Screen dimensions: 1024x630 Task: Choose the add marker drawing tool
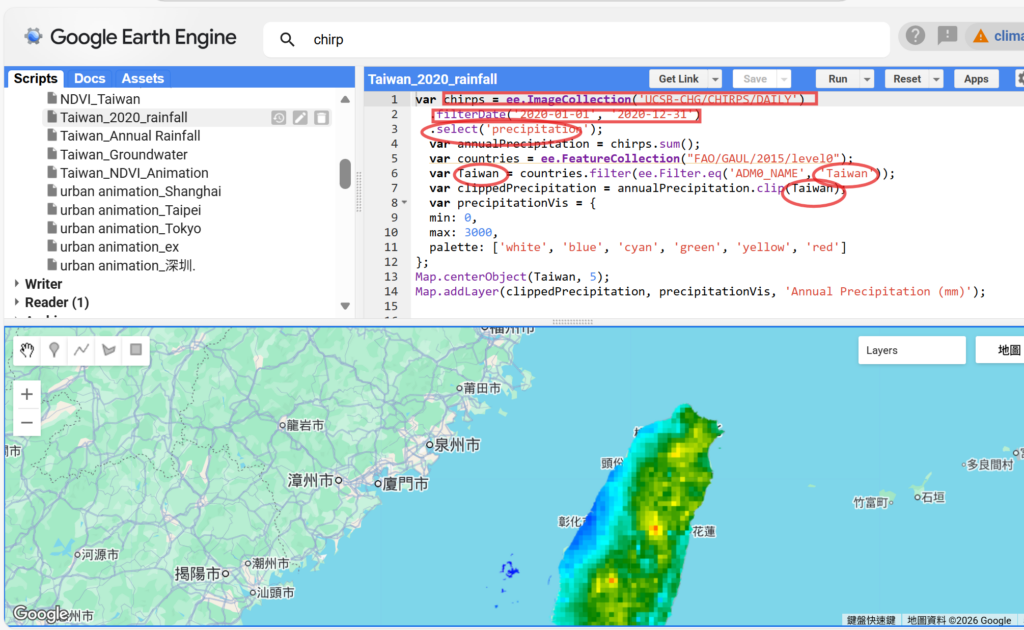click(x=55, y=350)
